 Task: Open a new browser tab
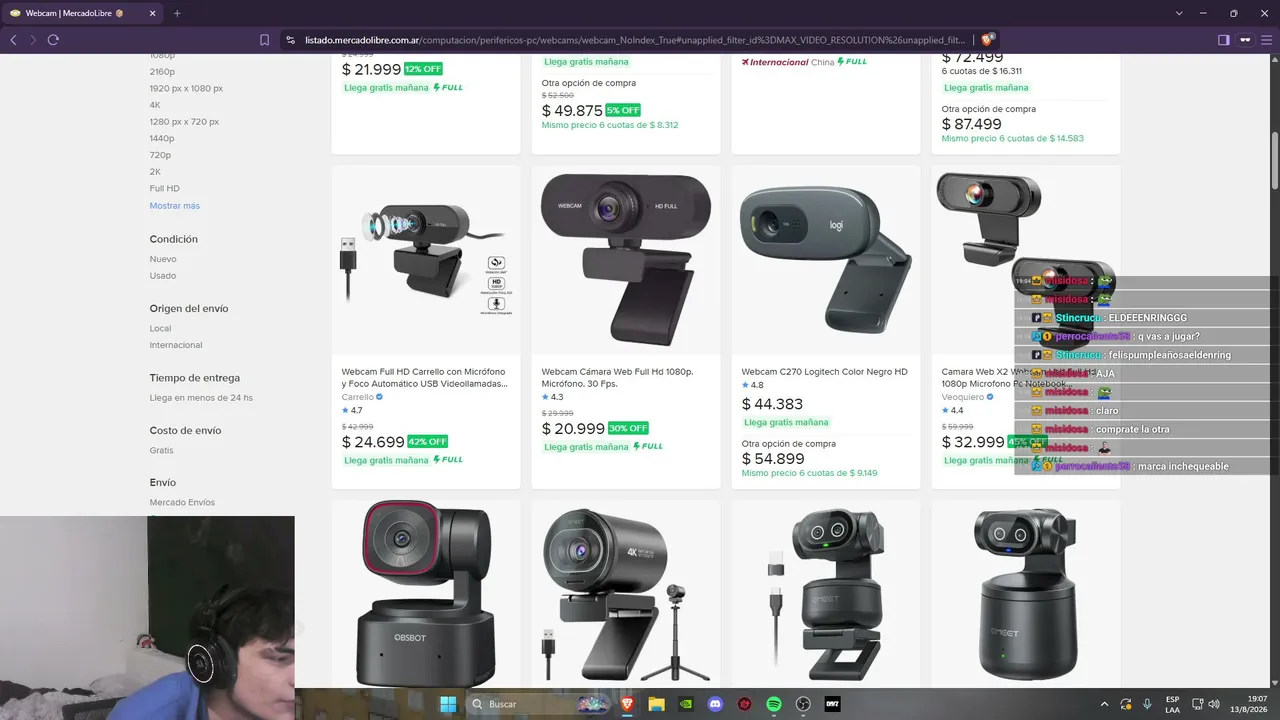177,13
